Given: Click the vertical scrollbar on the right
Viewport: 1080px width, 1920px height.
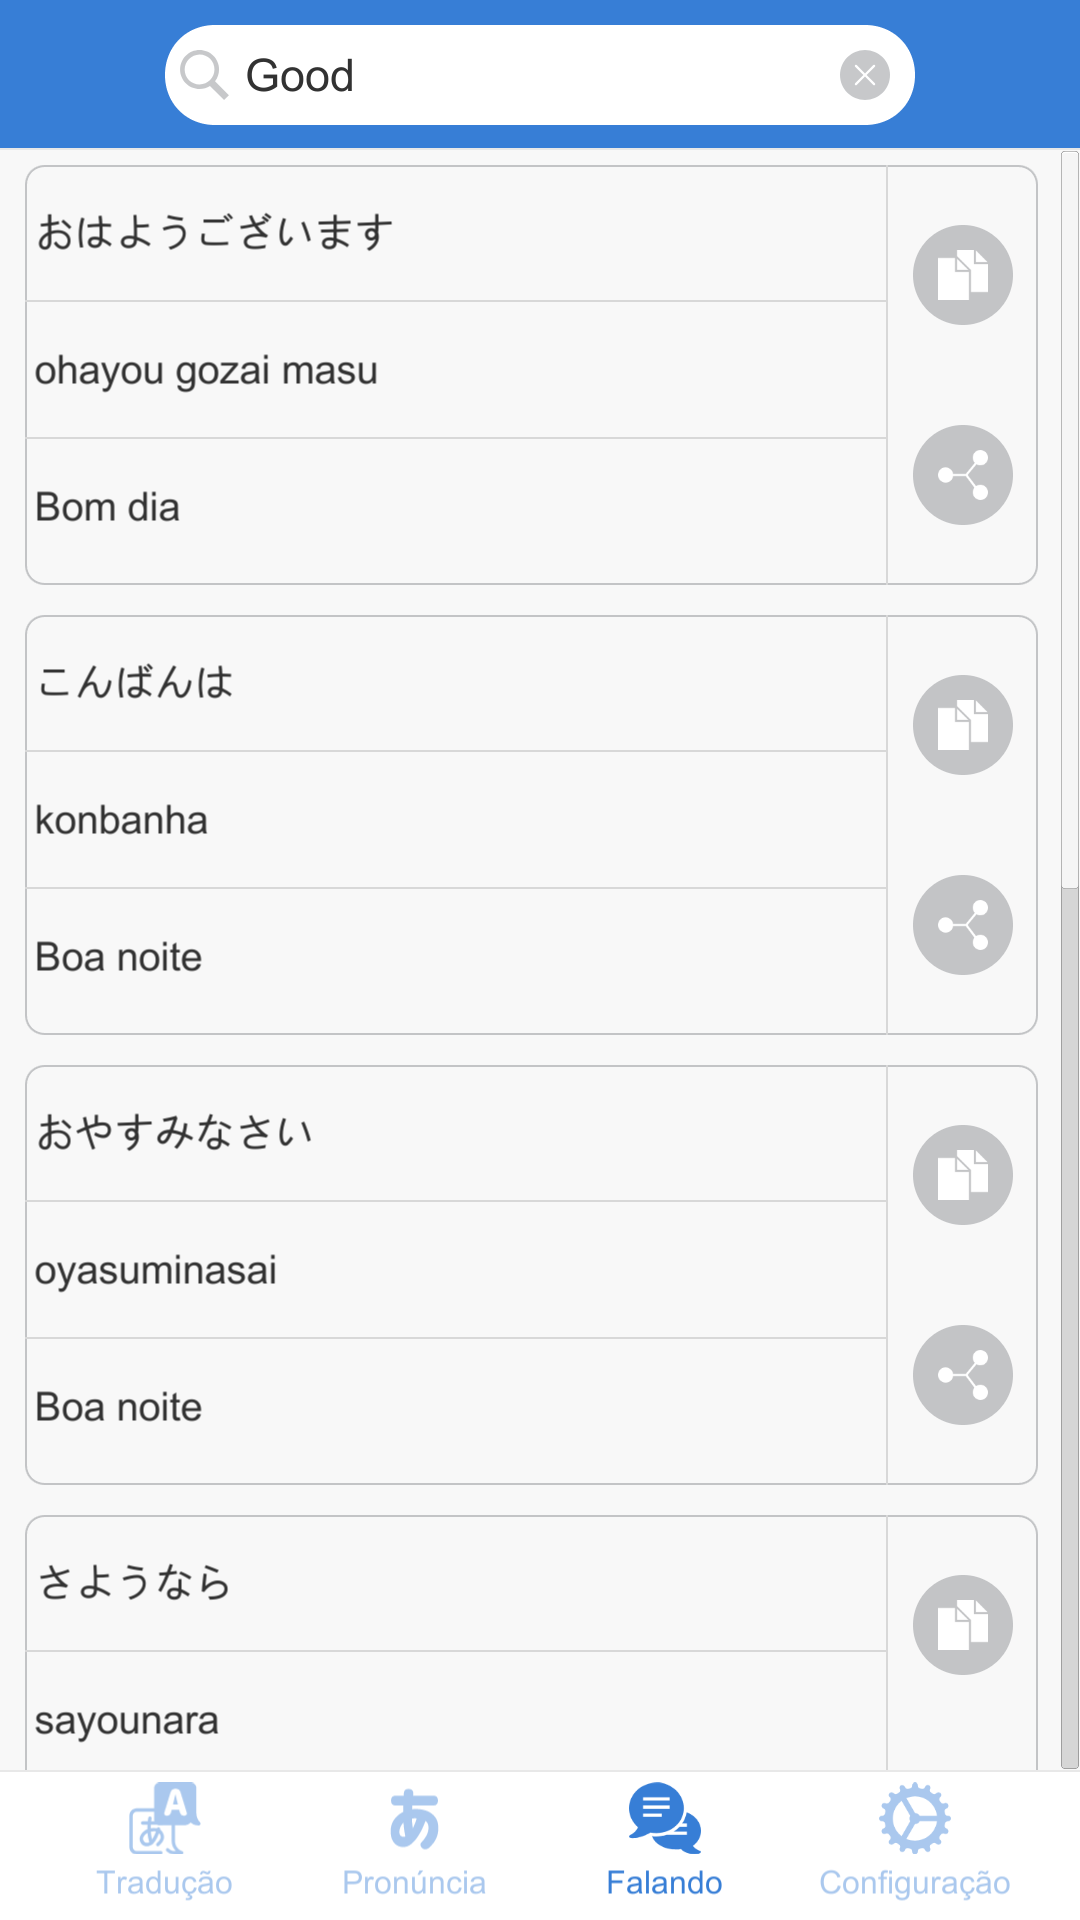Looking at the screenshot, I should coord(1069,520).
